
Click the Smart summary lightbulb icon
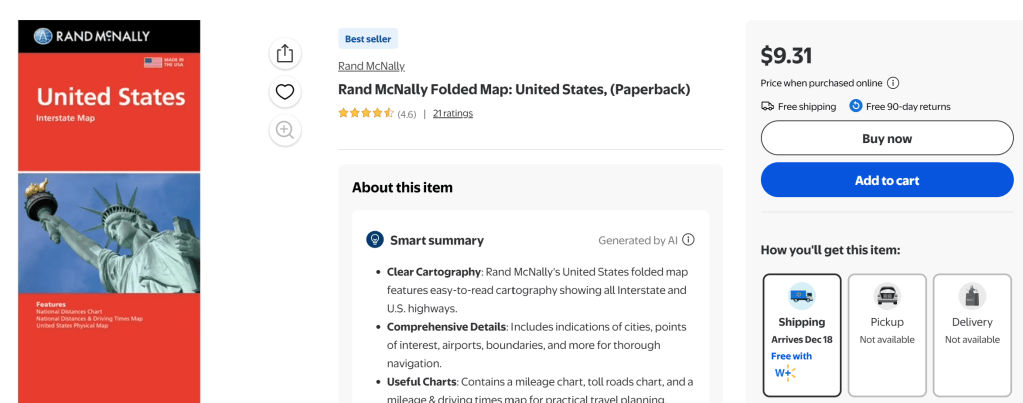click(375, 240)
